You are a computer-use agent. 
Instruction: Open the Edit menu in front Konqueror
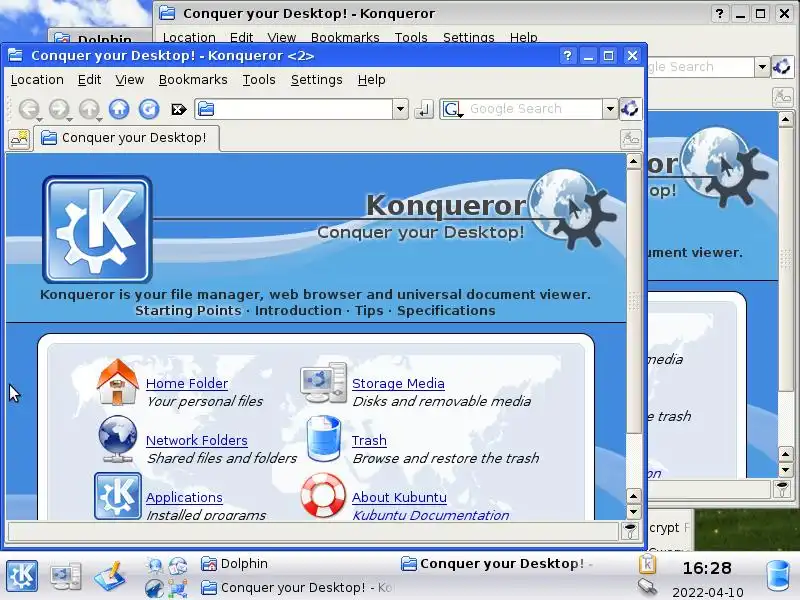tap(89, 80)
